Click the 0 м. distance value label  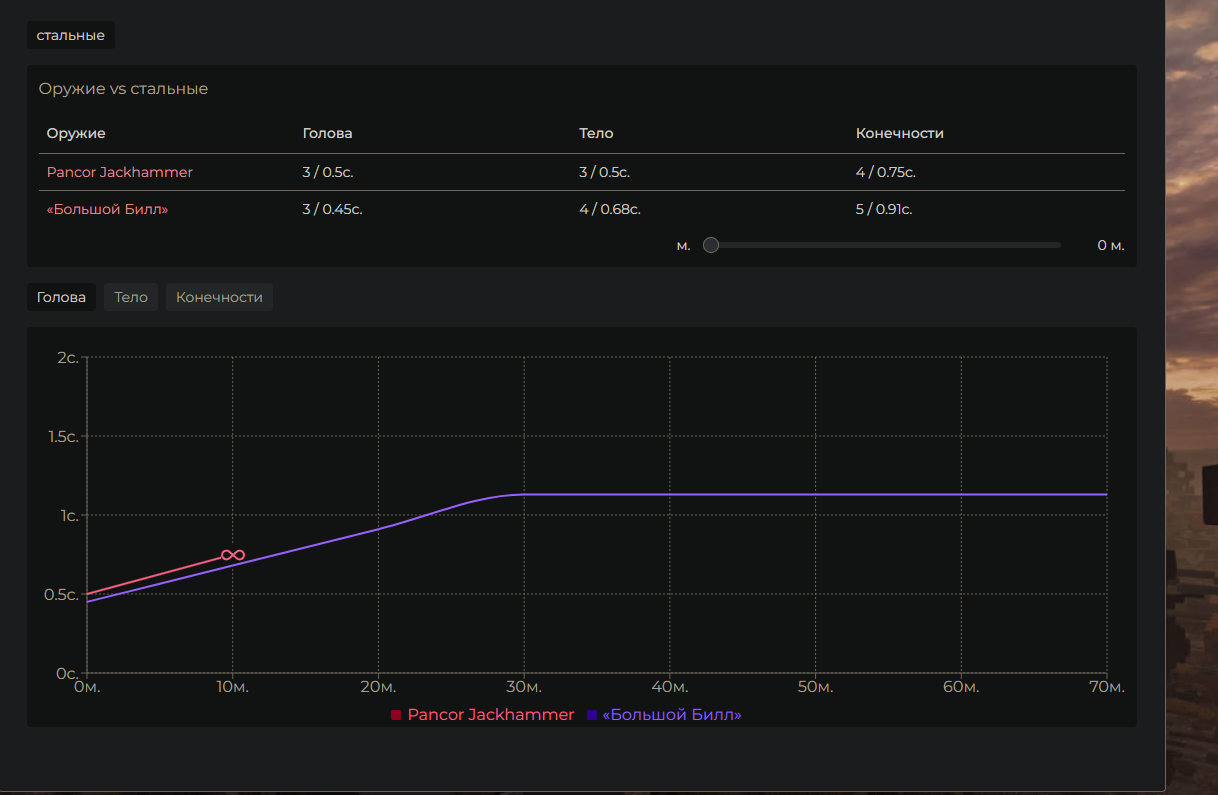pyautogui.click(x=1110, y=245)
